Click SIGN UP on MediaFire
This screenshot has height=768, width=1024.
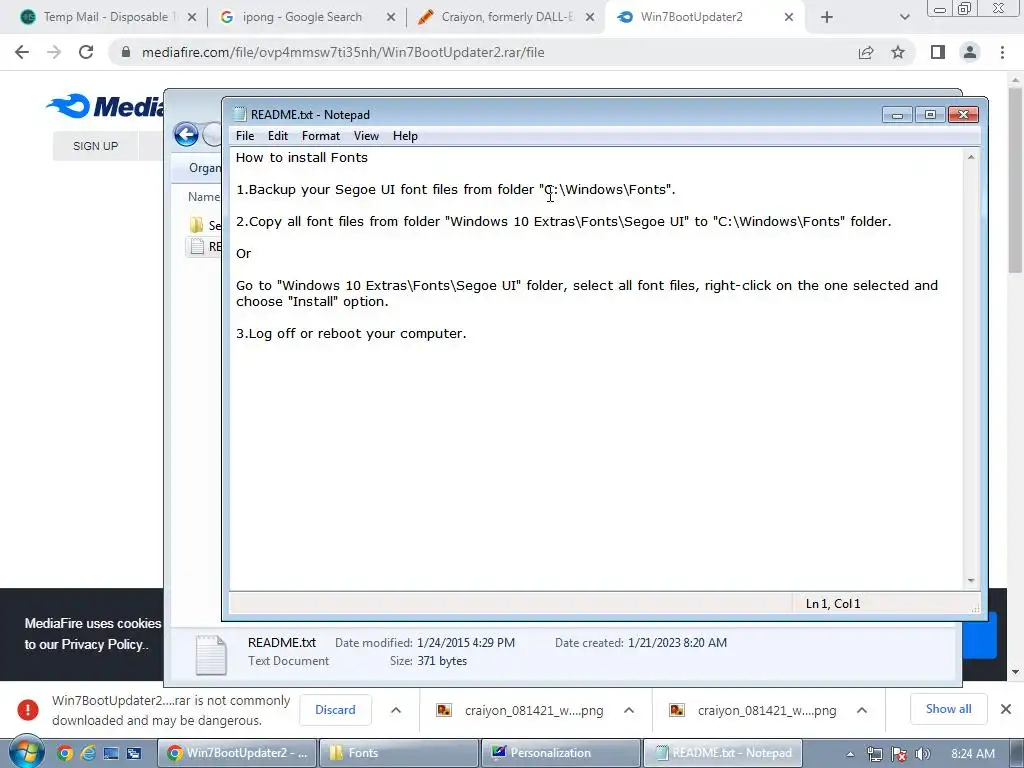coord(95,146)
